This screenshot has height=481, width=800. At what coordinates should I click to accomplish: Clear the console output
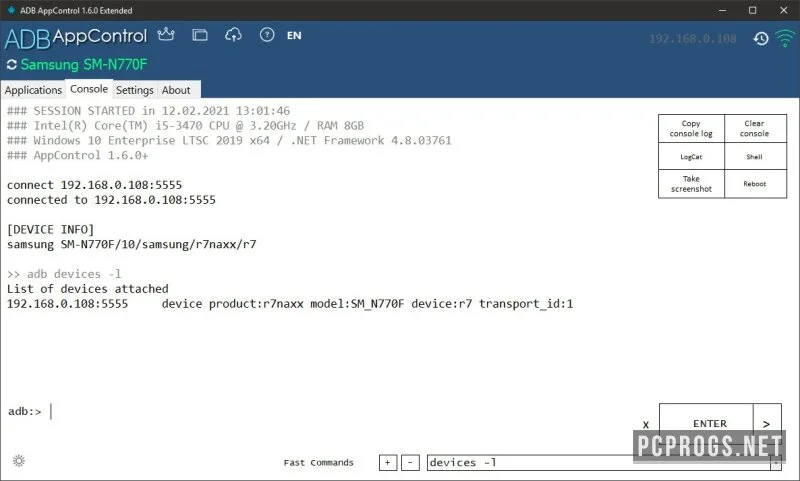(x=755, y=129)
